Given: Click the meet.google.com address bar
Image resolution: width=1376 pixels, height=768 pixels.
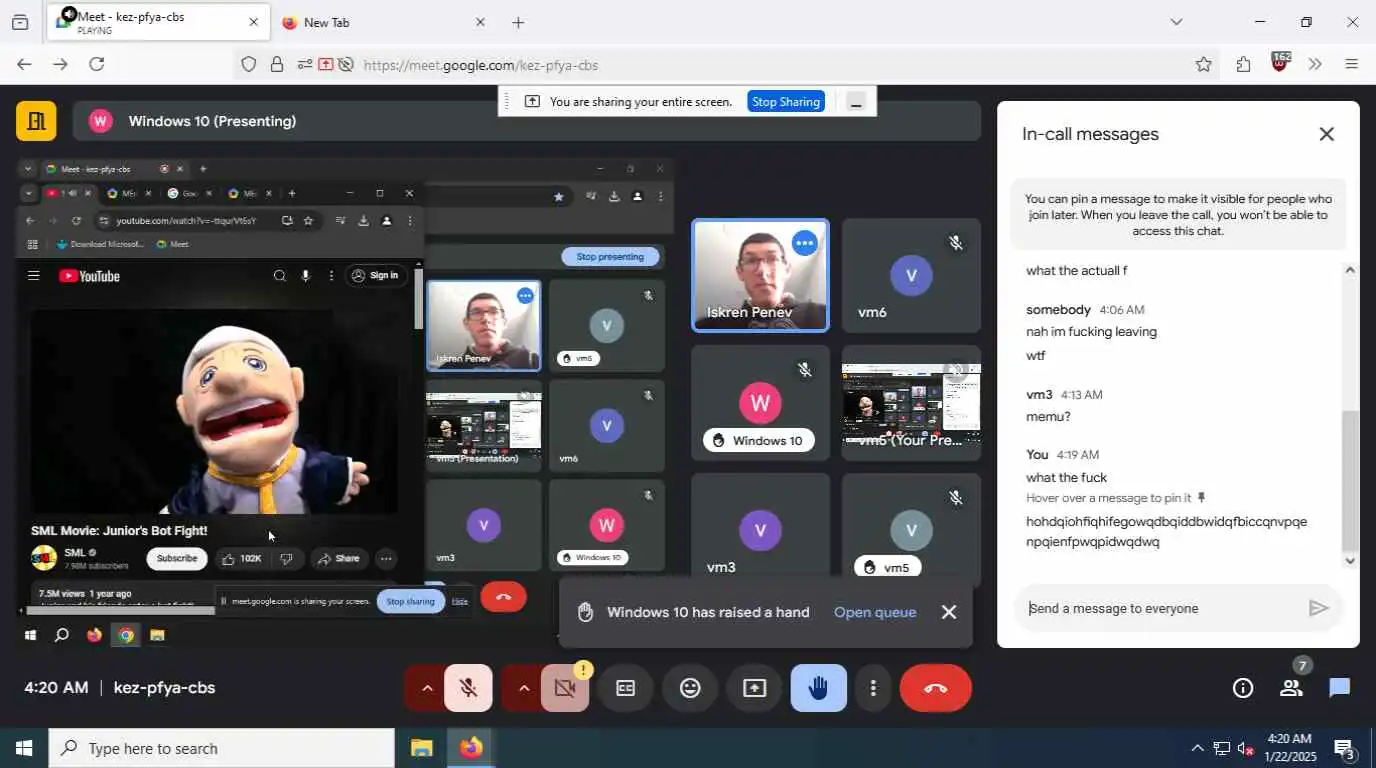Looking at the screenshot, I should tap(770, 65).
